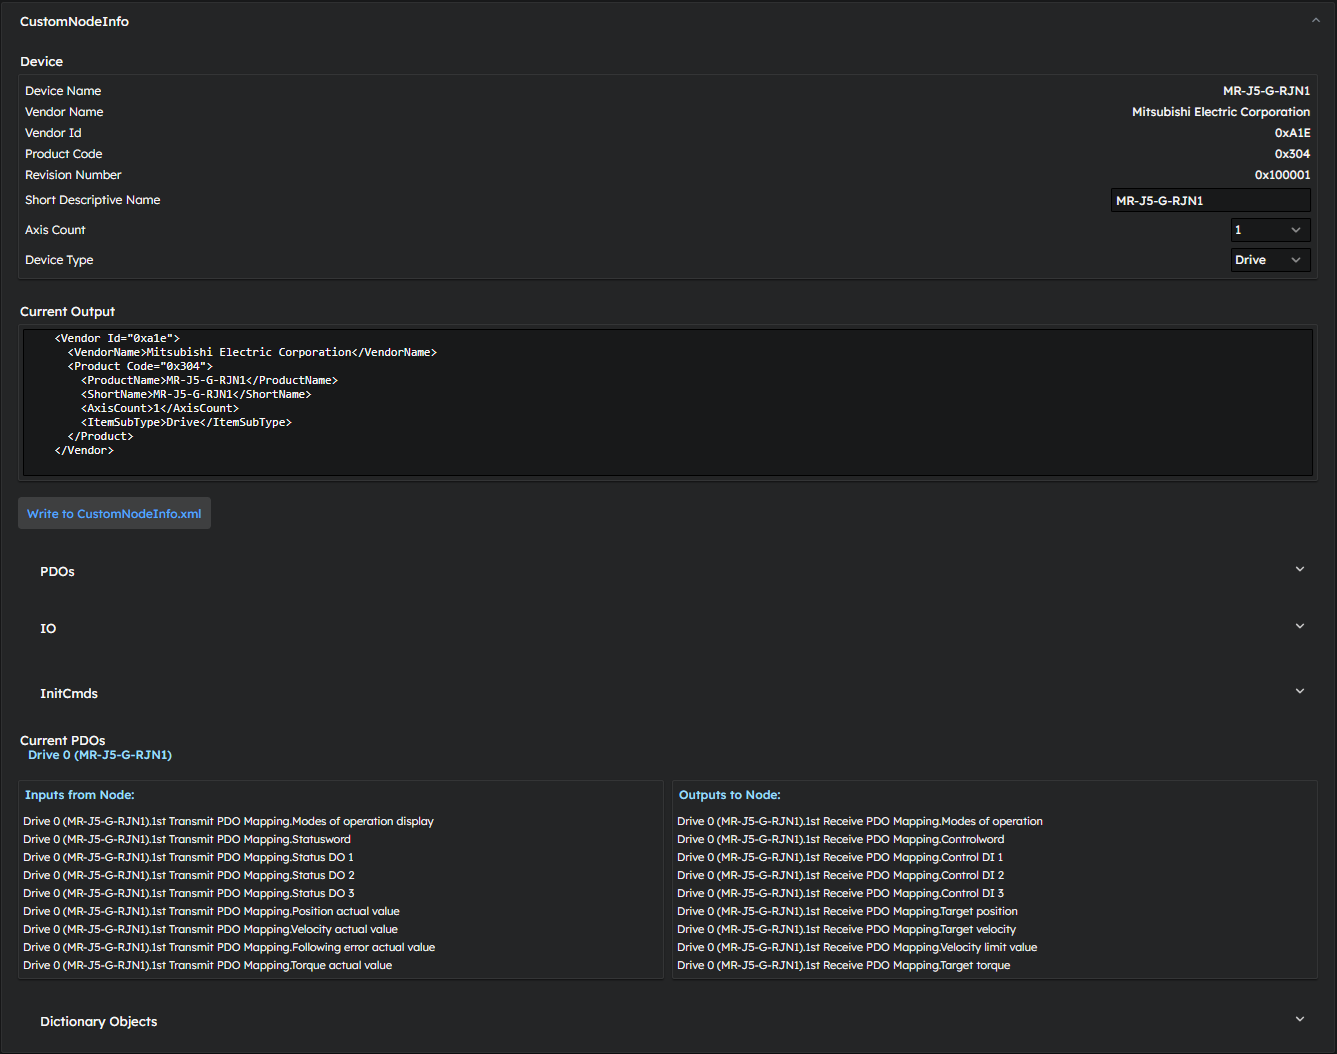Viewport: 1337px width, 1054px height.
Task: Click the Status DO 2 input row
Action: coord(189,875)
